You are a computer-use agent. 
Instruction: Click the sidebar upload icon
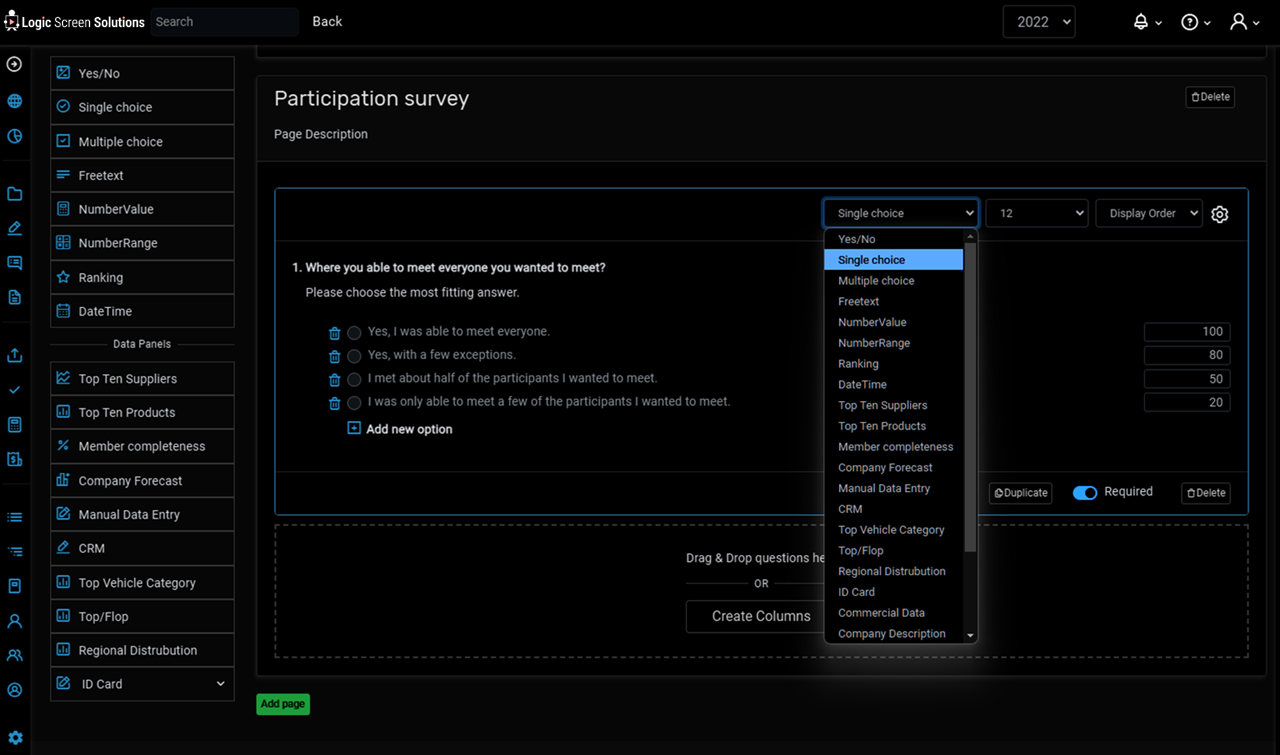click(14, 355)
